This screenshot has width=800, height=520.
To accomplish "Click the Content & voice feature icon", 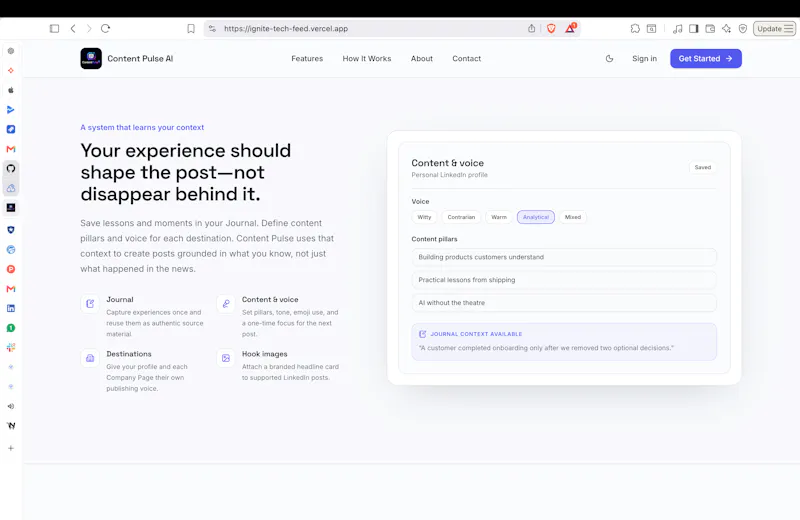I will click(226, 304).
